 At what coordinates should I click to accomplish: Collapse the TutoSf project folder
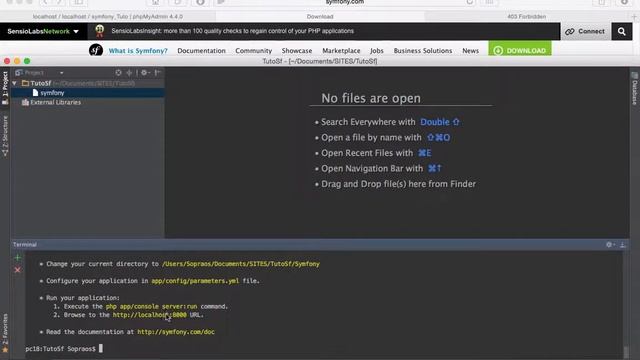15,83
